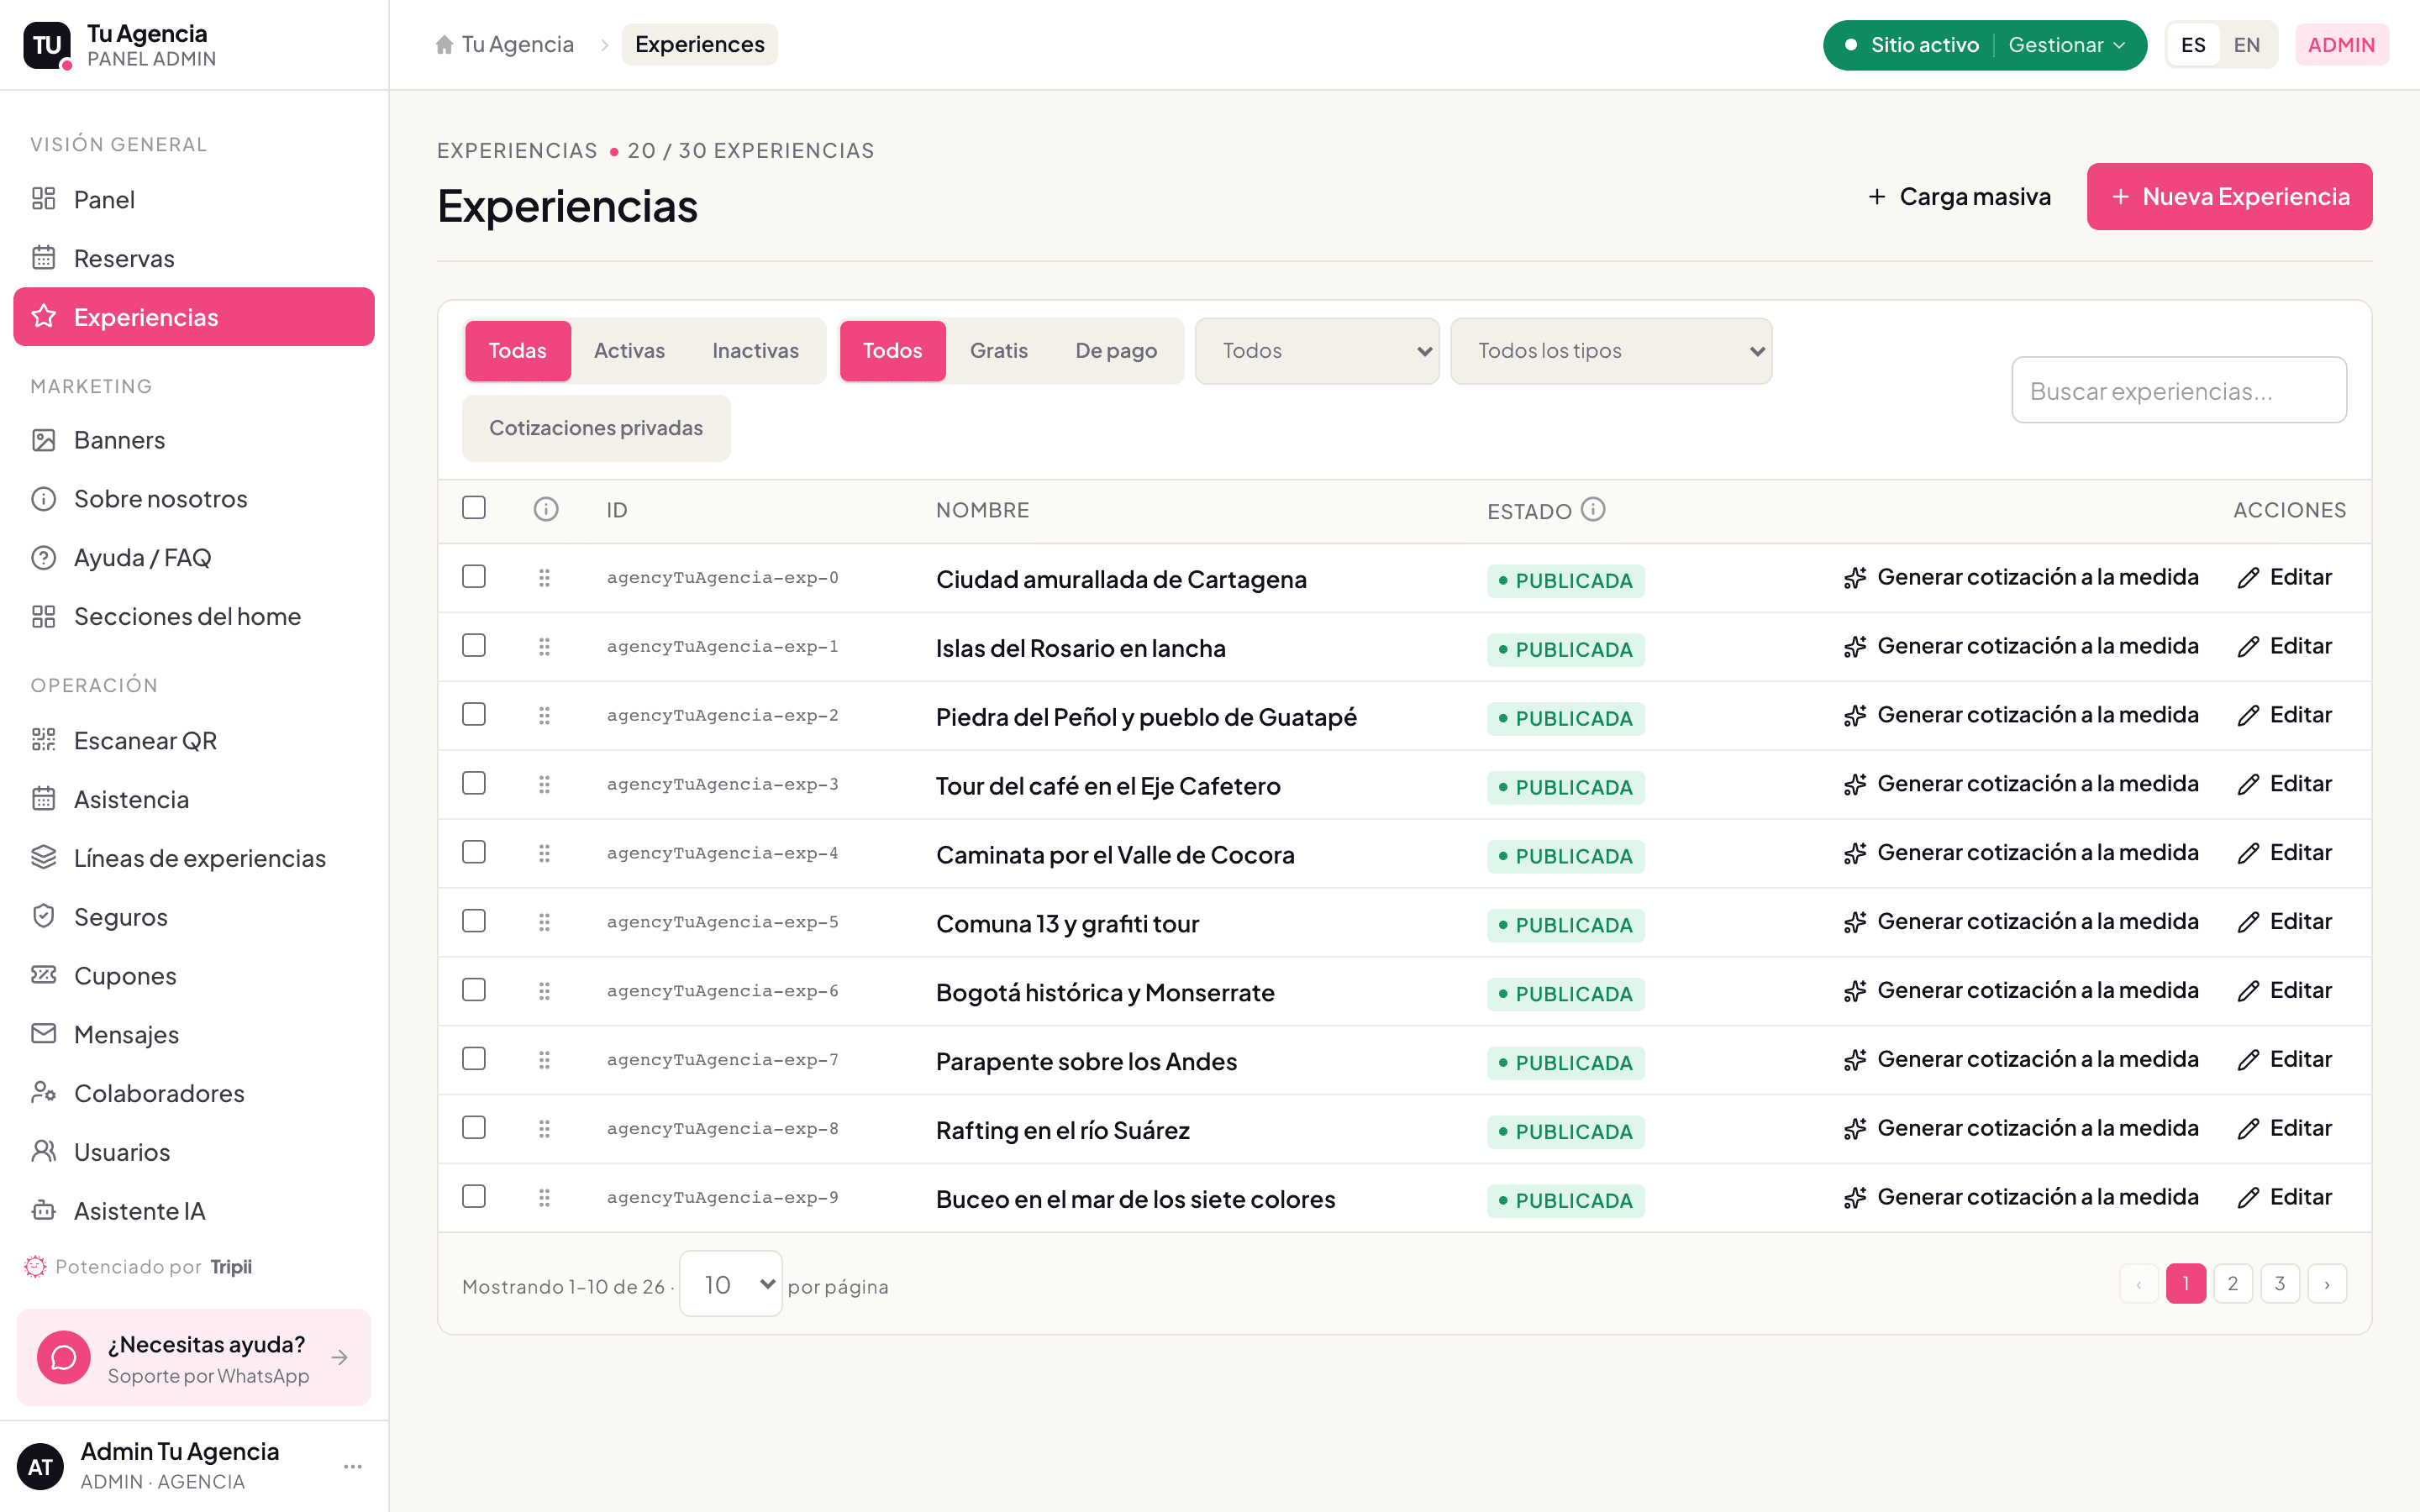Image resolution: width=2420 pixels, height=1512 pixels.
Task: Switch language to ES
Action: click(2193, 45)
